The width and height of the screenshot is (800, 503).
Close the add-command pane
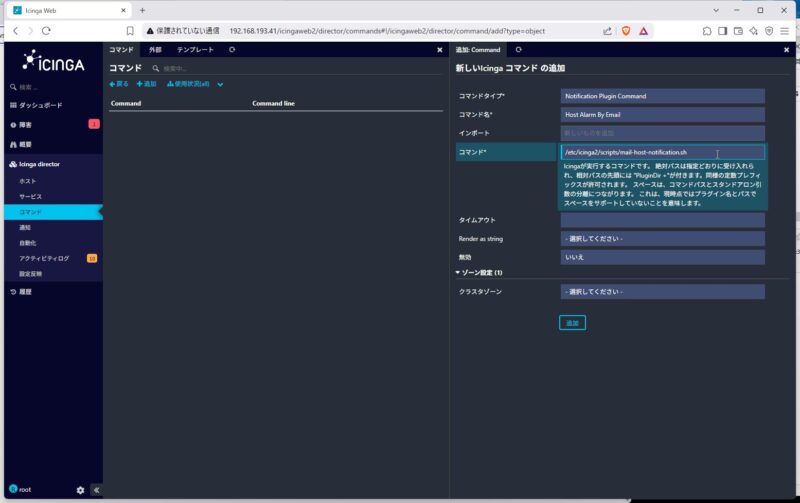point(786,50)
